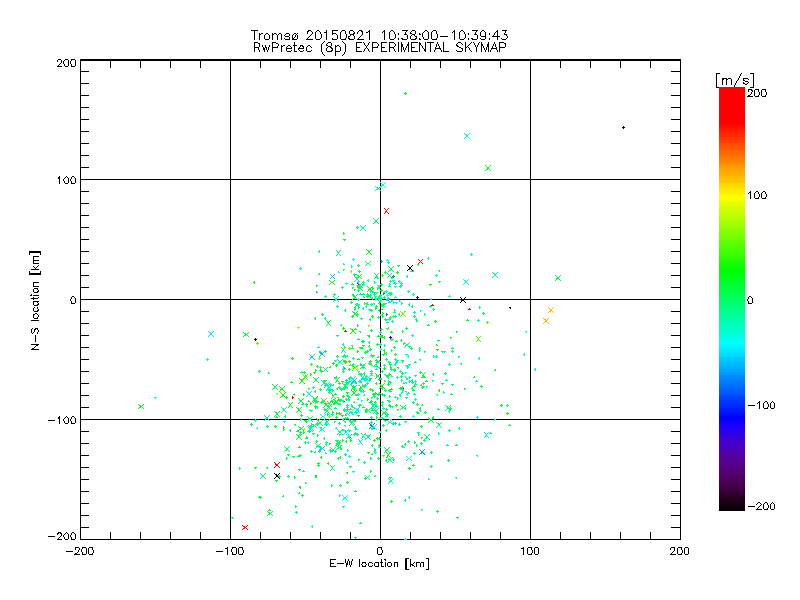
Task: Click the colorbar label '-100'
Action: click(761, 405)
